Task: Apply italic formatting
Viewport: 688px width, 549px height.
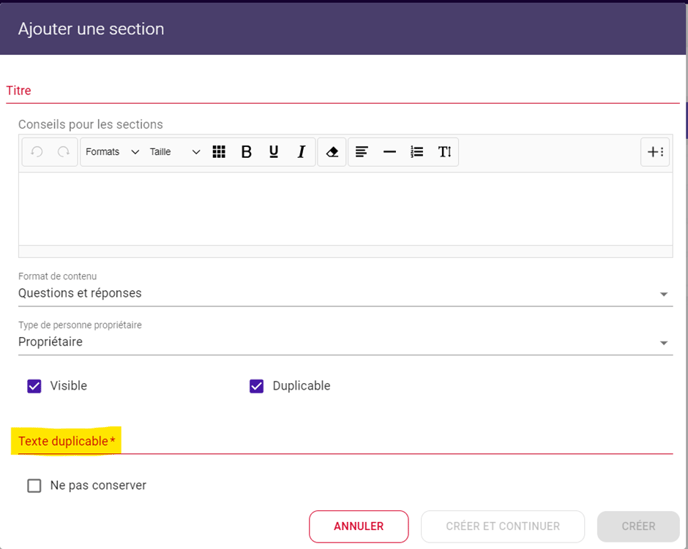Action: click(301, 152)
